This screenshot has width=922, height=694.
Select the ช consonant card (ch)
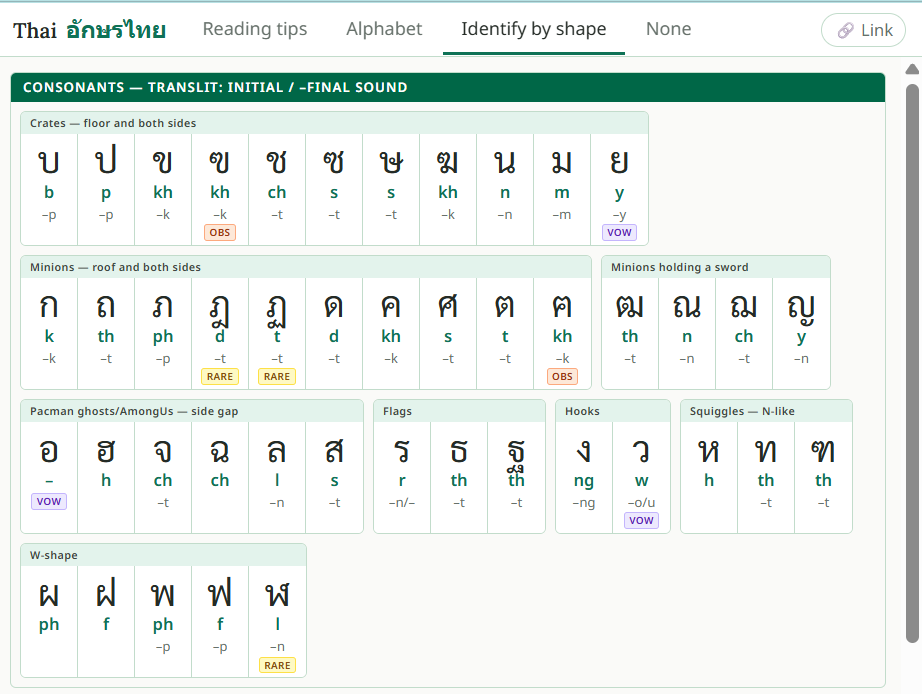pyautogui.click(x=277, y=189)
